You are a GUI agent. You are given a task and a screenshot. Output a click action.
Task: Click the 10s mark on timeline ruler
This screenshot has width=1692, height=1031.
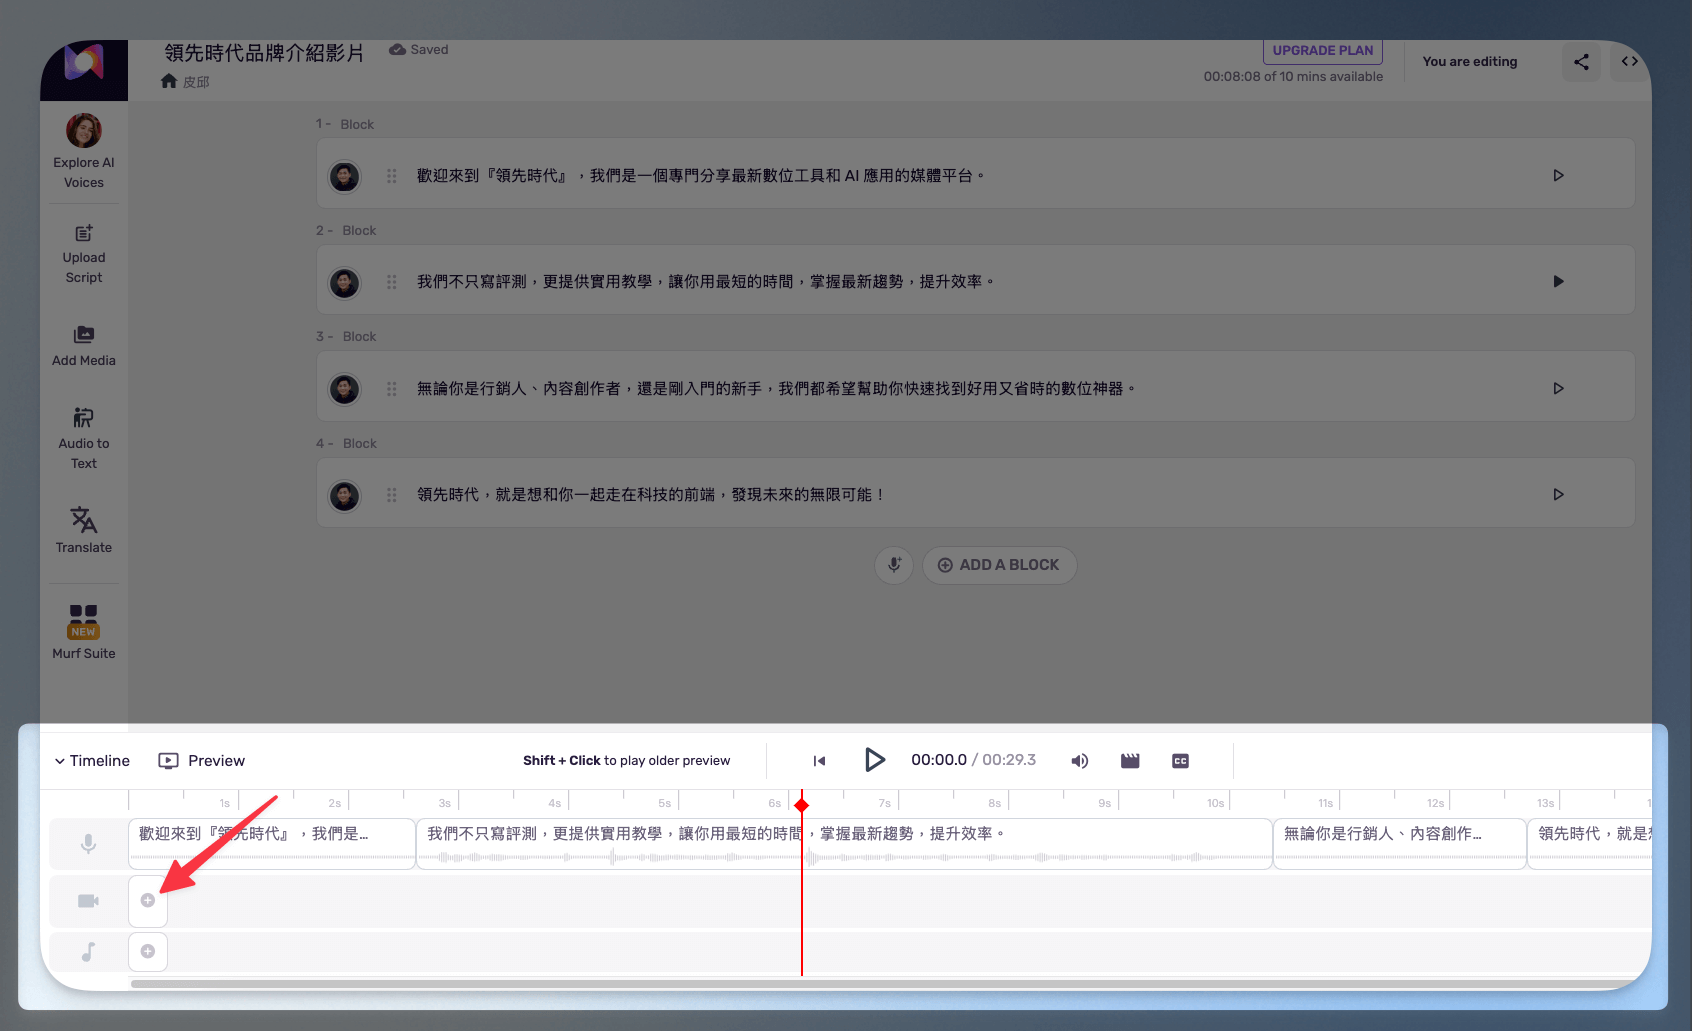[x=1215, y=803]
